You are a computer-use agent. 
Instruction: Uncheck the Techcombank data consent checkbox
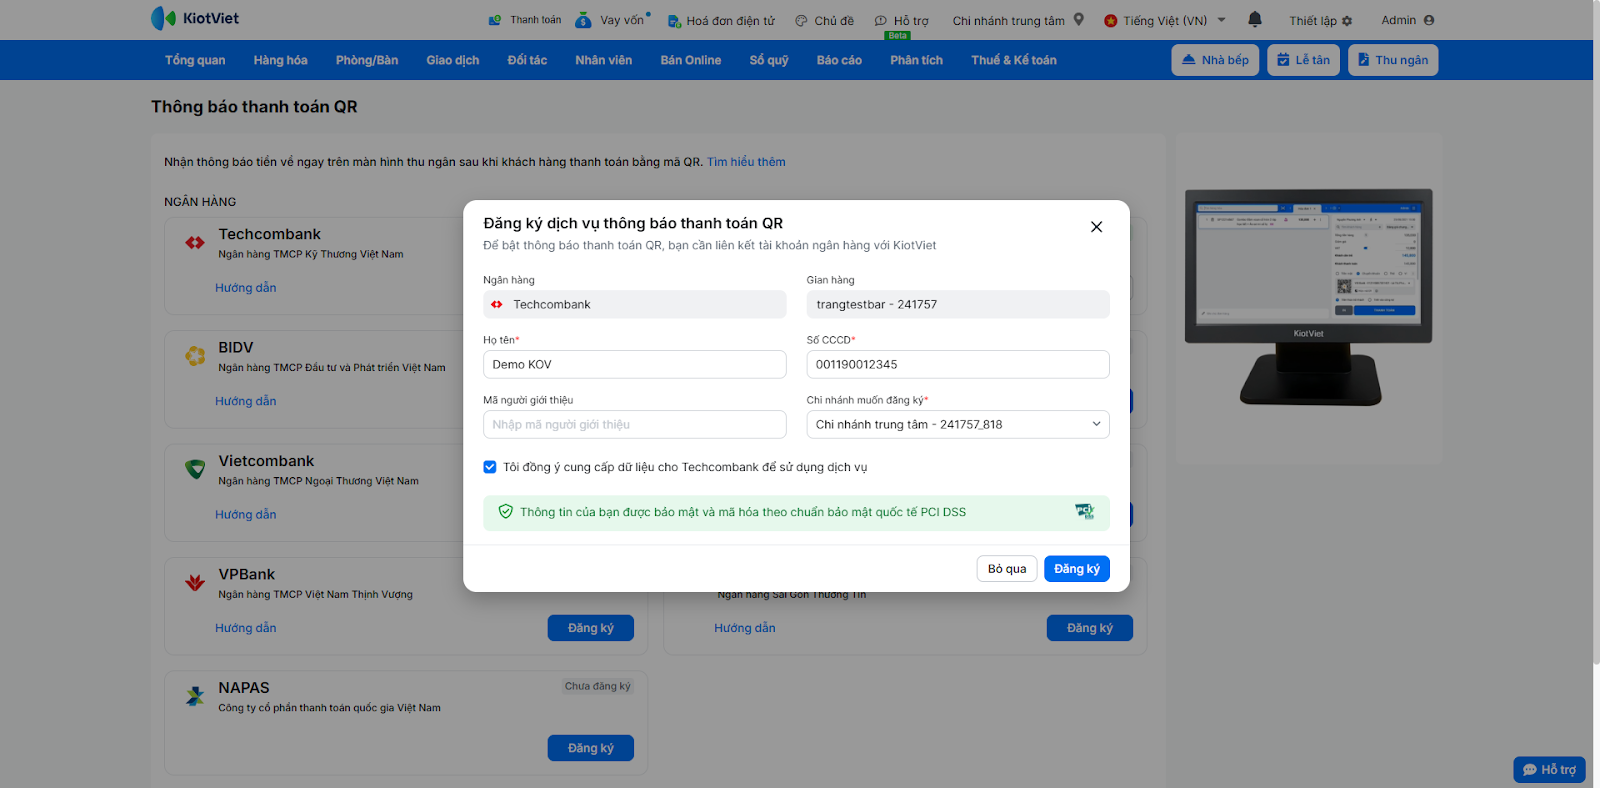click(490, 467)
